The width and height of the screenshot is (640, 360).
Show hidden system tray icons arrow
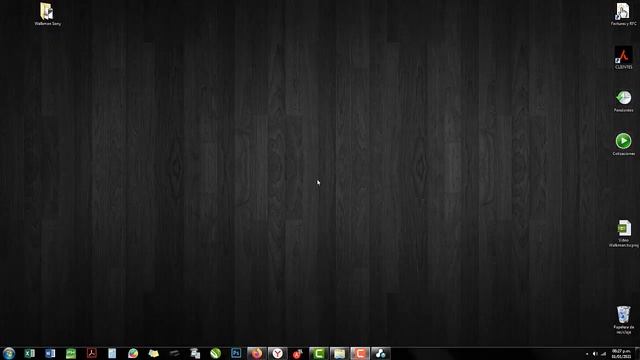point(587,354)
